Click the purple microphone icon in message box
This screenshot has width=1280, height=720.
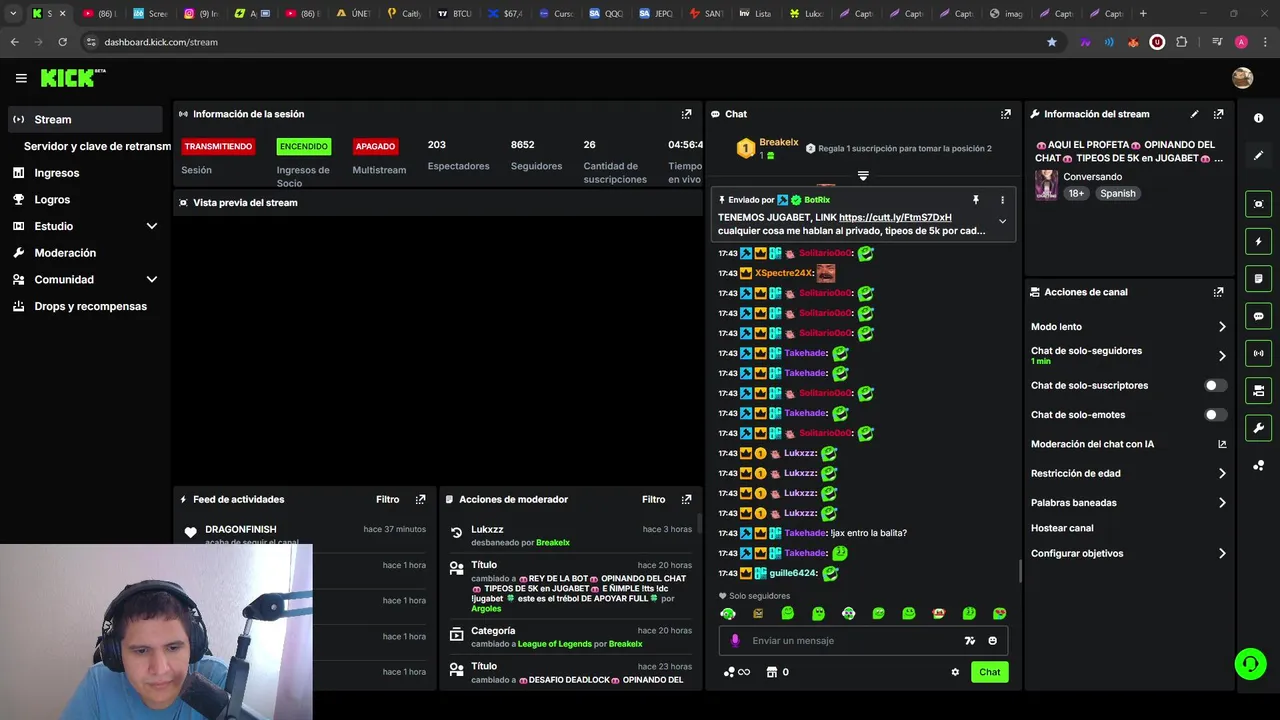[x=735, y=641]
